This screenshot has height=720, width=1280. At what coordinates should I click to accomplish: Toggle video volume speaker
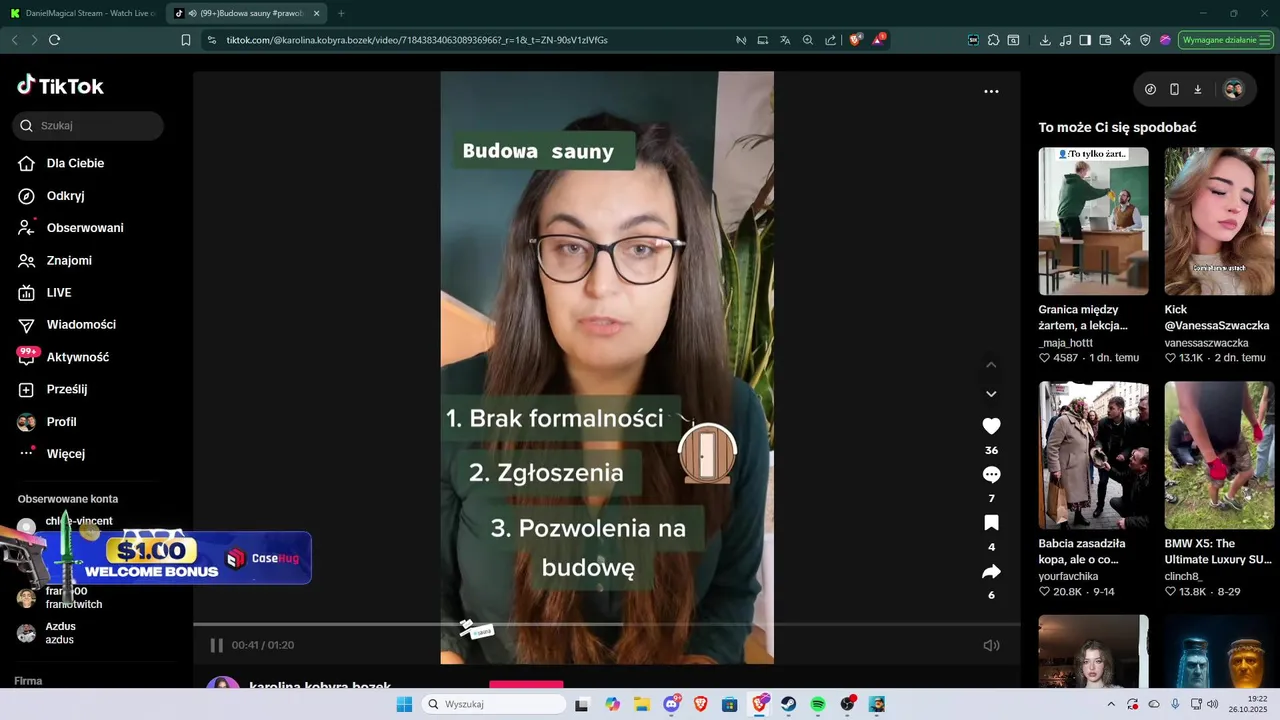click(x=991, y=645)
